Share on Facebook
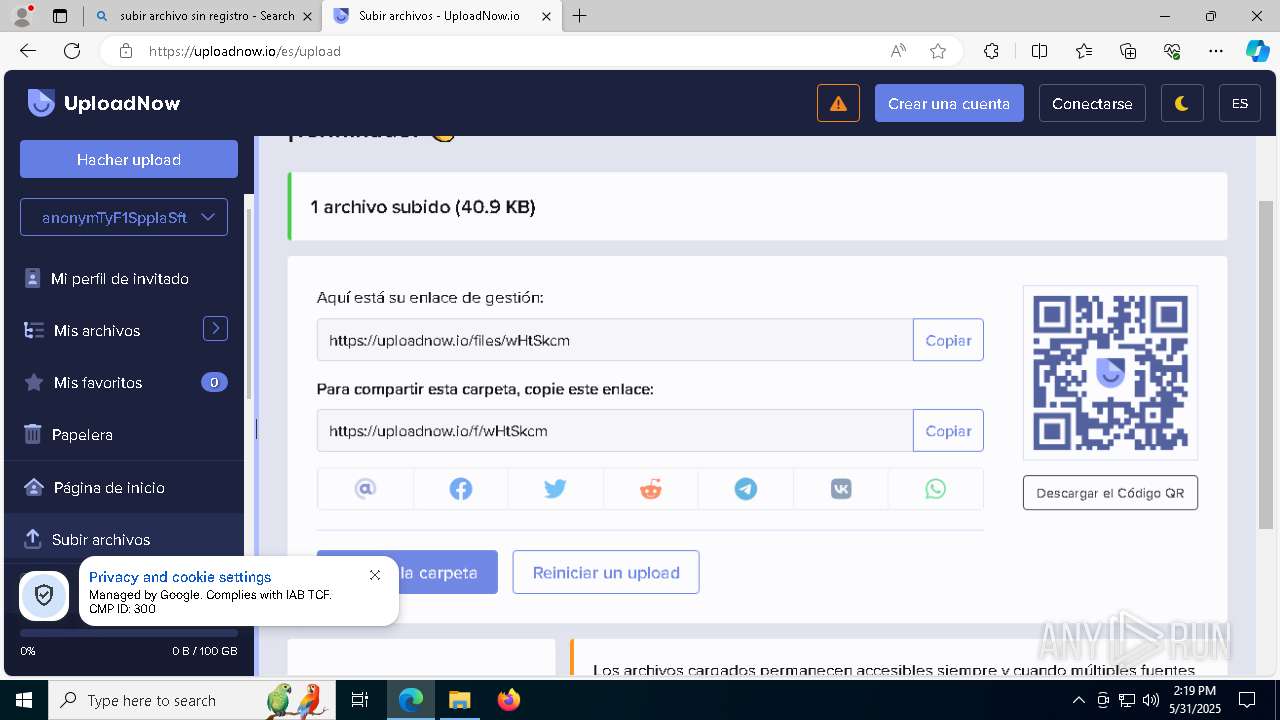 coord(461,489)
